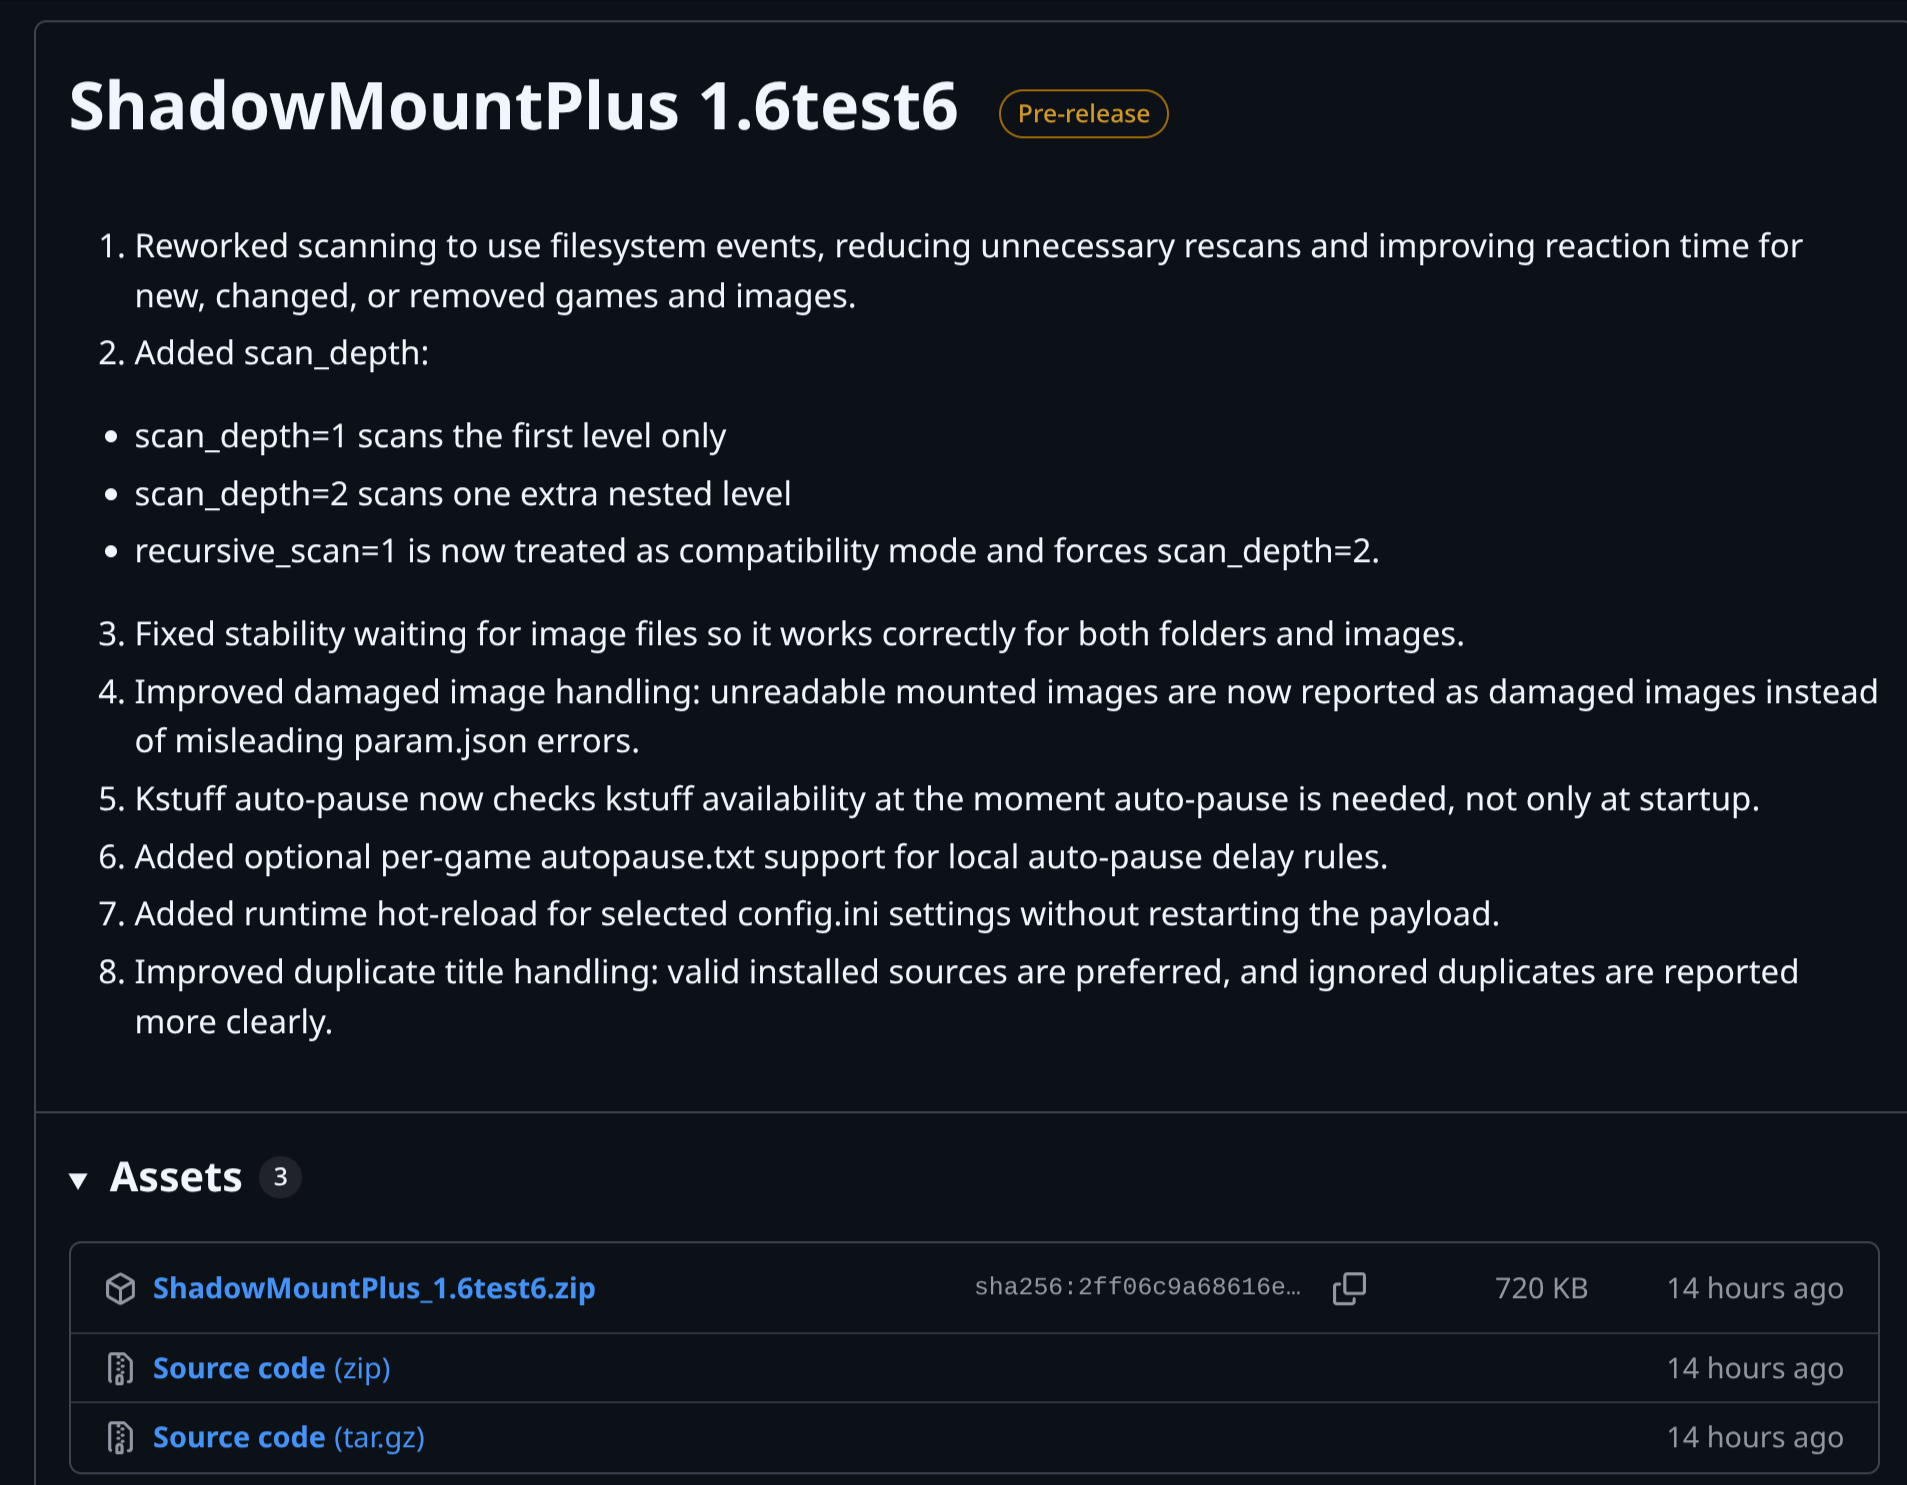This screenshot has width=1907, height=1485.
Task: Click the scan_depth=1 bullet in release notes
Action: [430, 436]
